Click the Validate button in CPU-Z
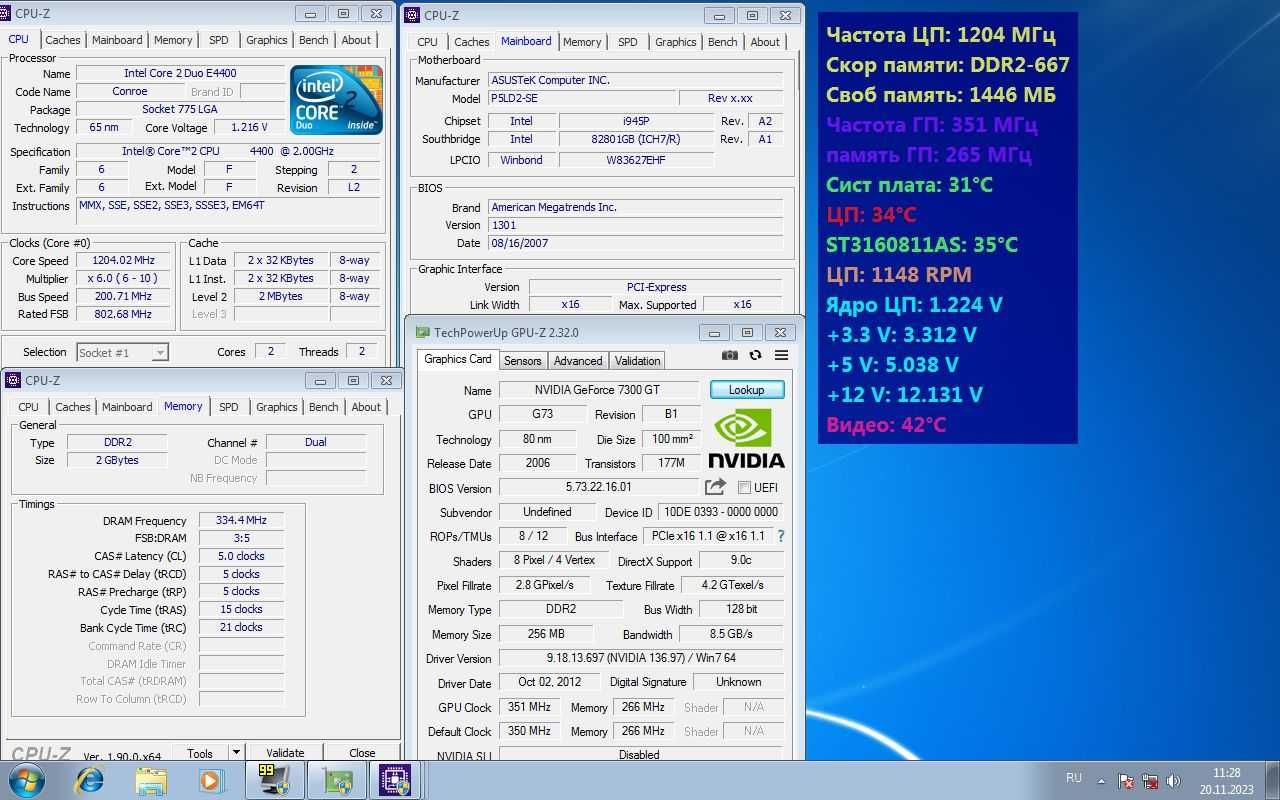The height and width of the screenshot is (800, 1280). click(285, 753)
